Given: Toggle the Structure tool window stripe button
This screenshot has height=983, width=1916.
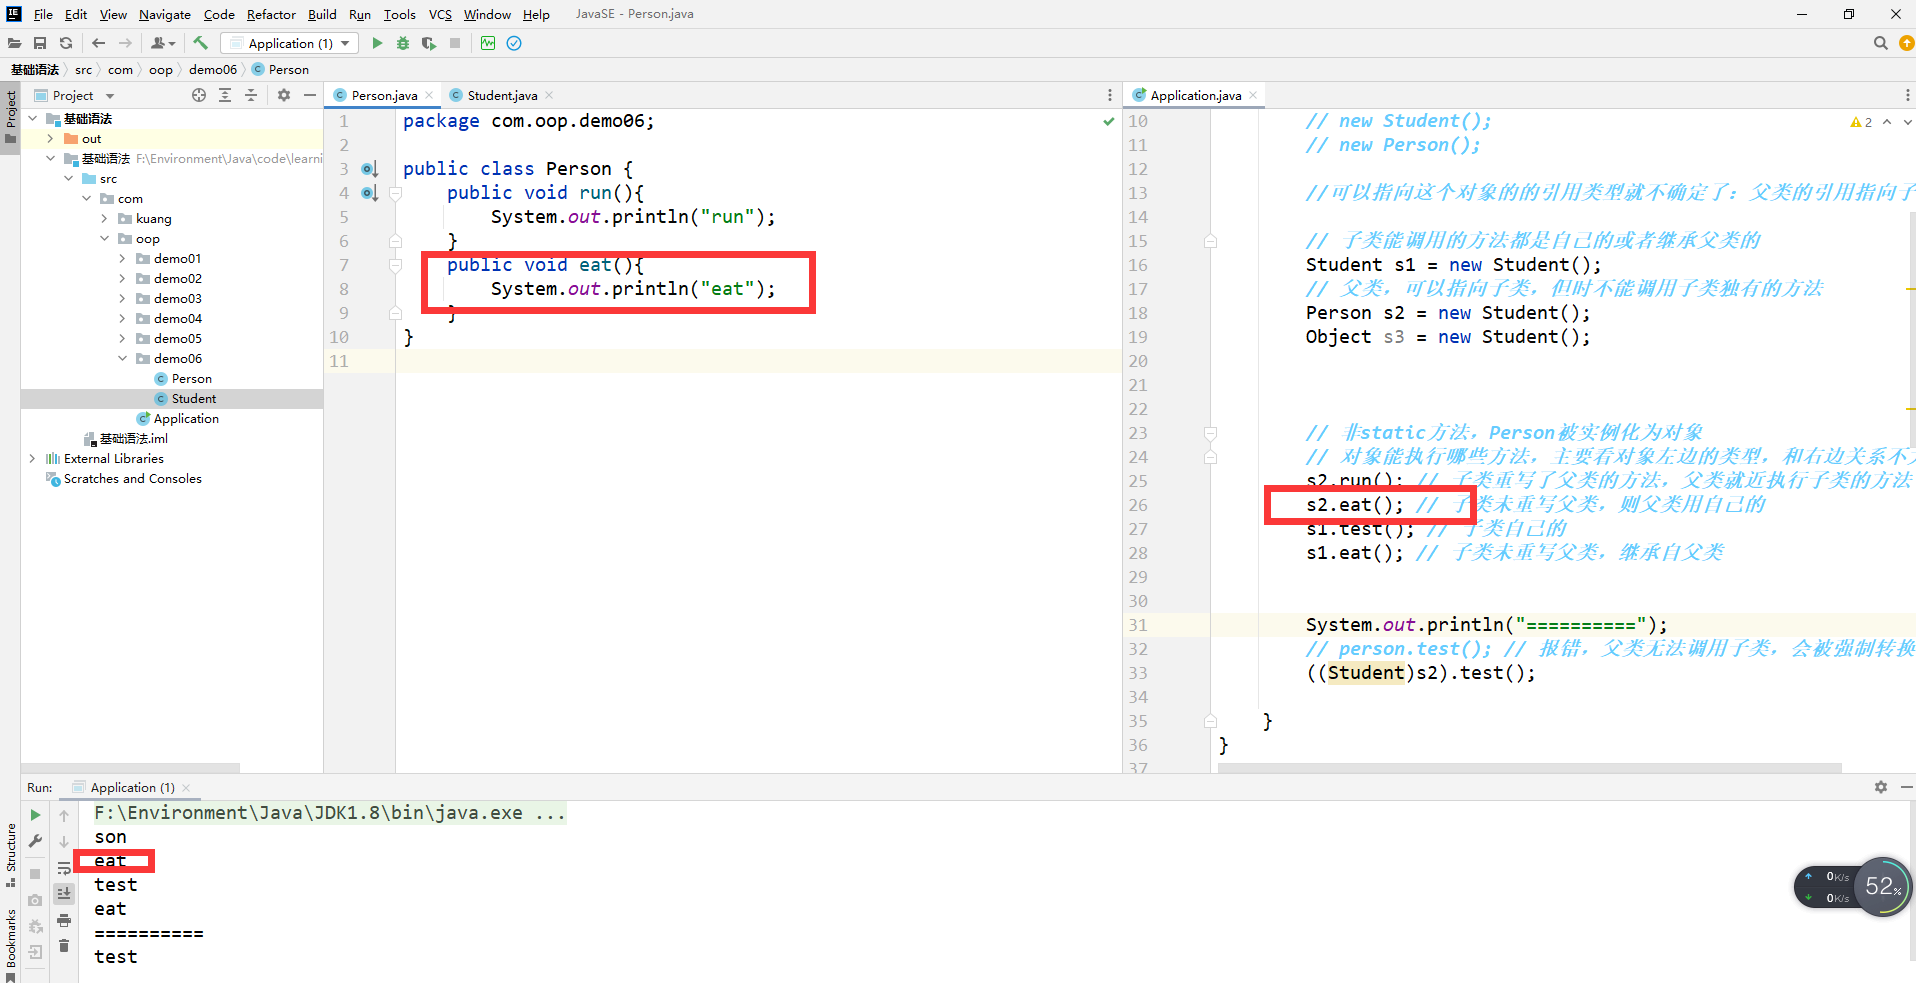Looking at the screenshot, I should point(10,855).
